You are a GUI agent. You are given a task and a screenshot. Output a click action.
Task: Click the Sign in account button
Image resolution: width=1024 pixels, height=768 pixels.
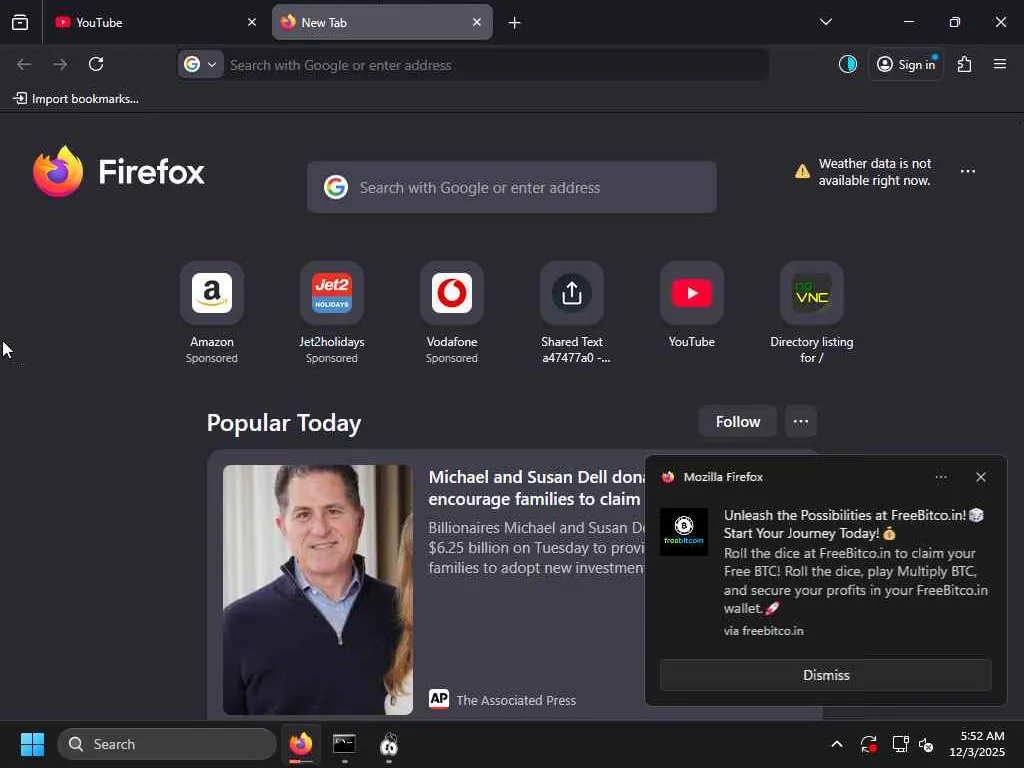pyautogui.click(x=906, y=64)
